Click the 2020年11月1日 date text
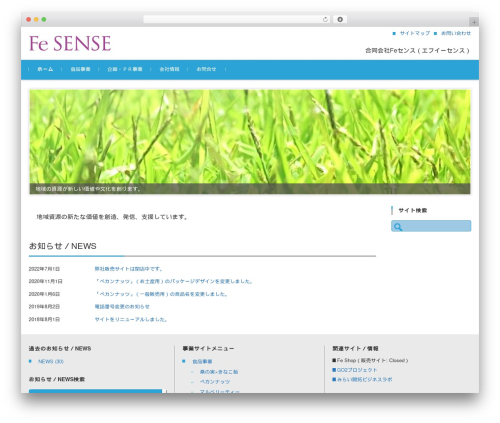Image resolution: width=500 pixels, height=423 pixels. (x=45, y=281)
